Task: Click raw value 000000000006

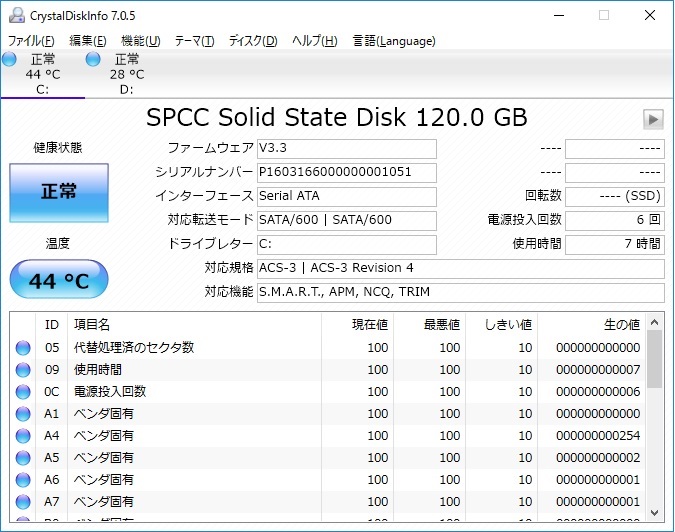Action: click(598, 392)
